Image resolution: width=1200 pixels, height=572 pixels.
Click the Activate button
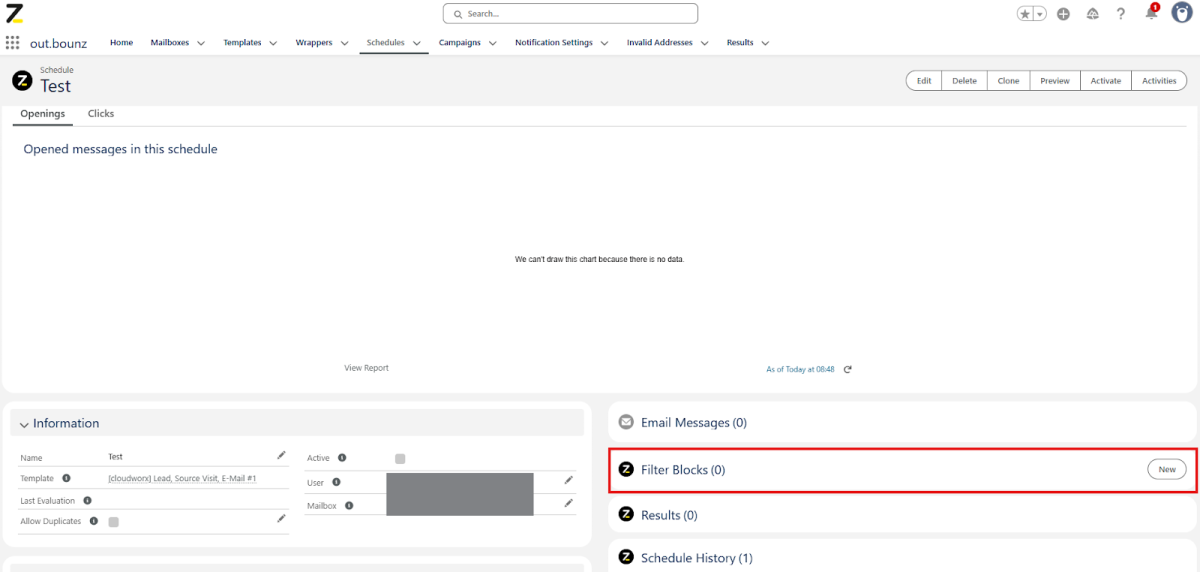click(1106, 81)
